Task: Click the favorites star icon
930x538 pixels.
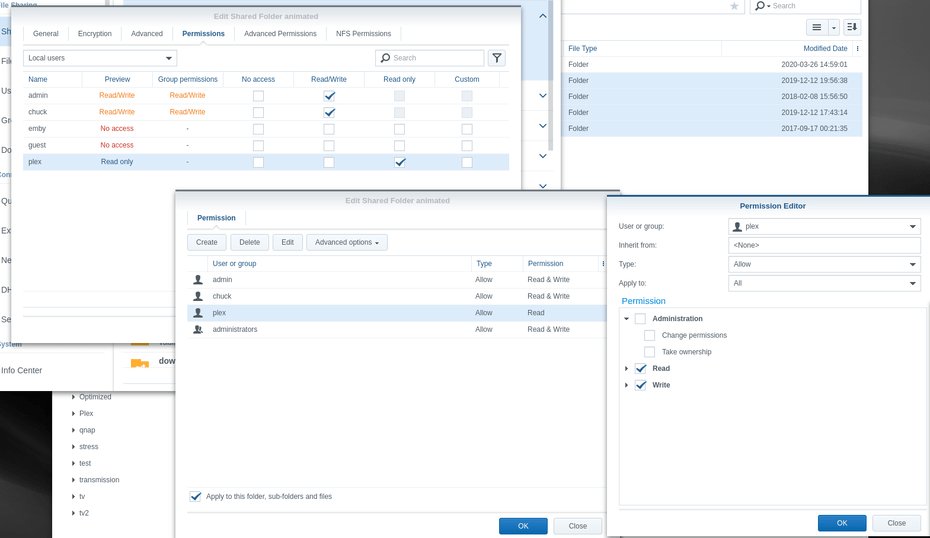Action: [734, 6]
